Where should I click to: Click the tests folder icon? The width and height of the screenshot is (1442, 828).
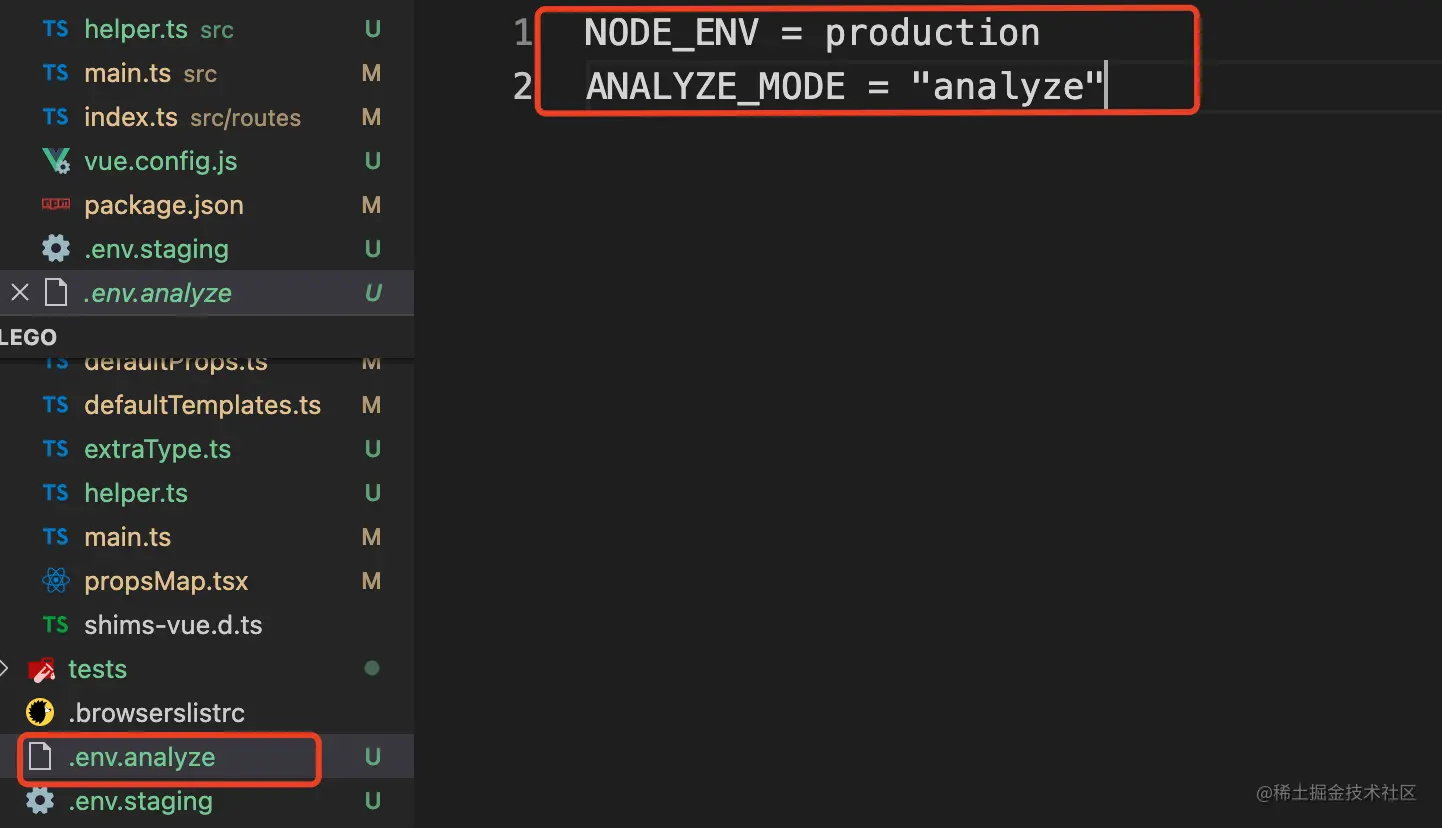(x=40, y=669)
